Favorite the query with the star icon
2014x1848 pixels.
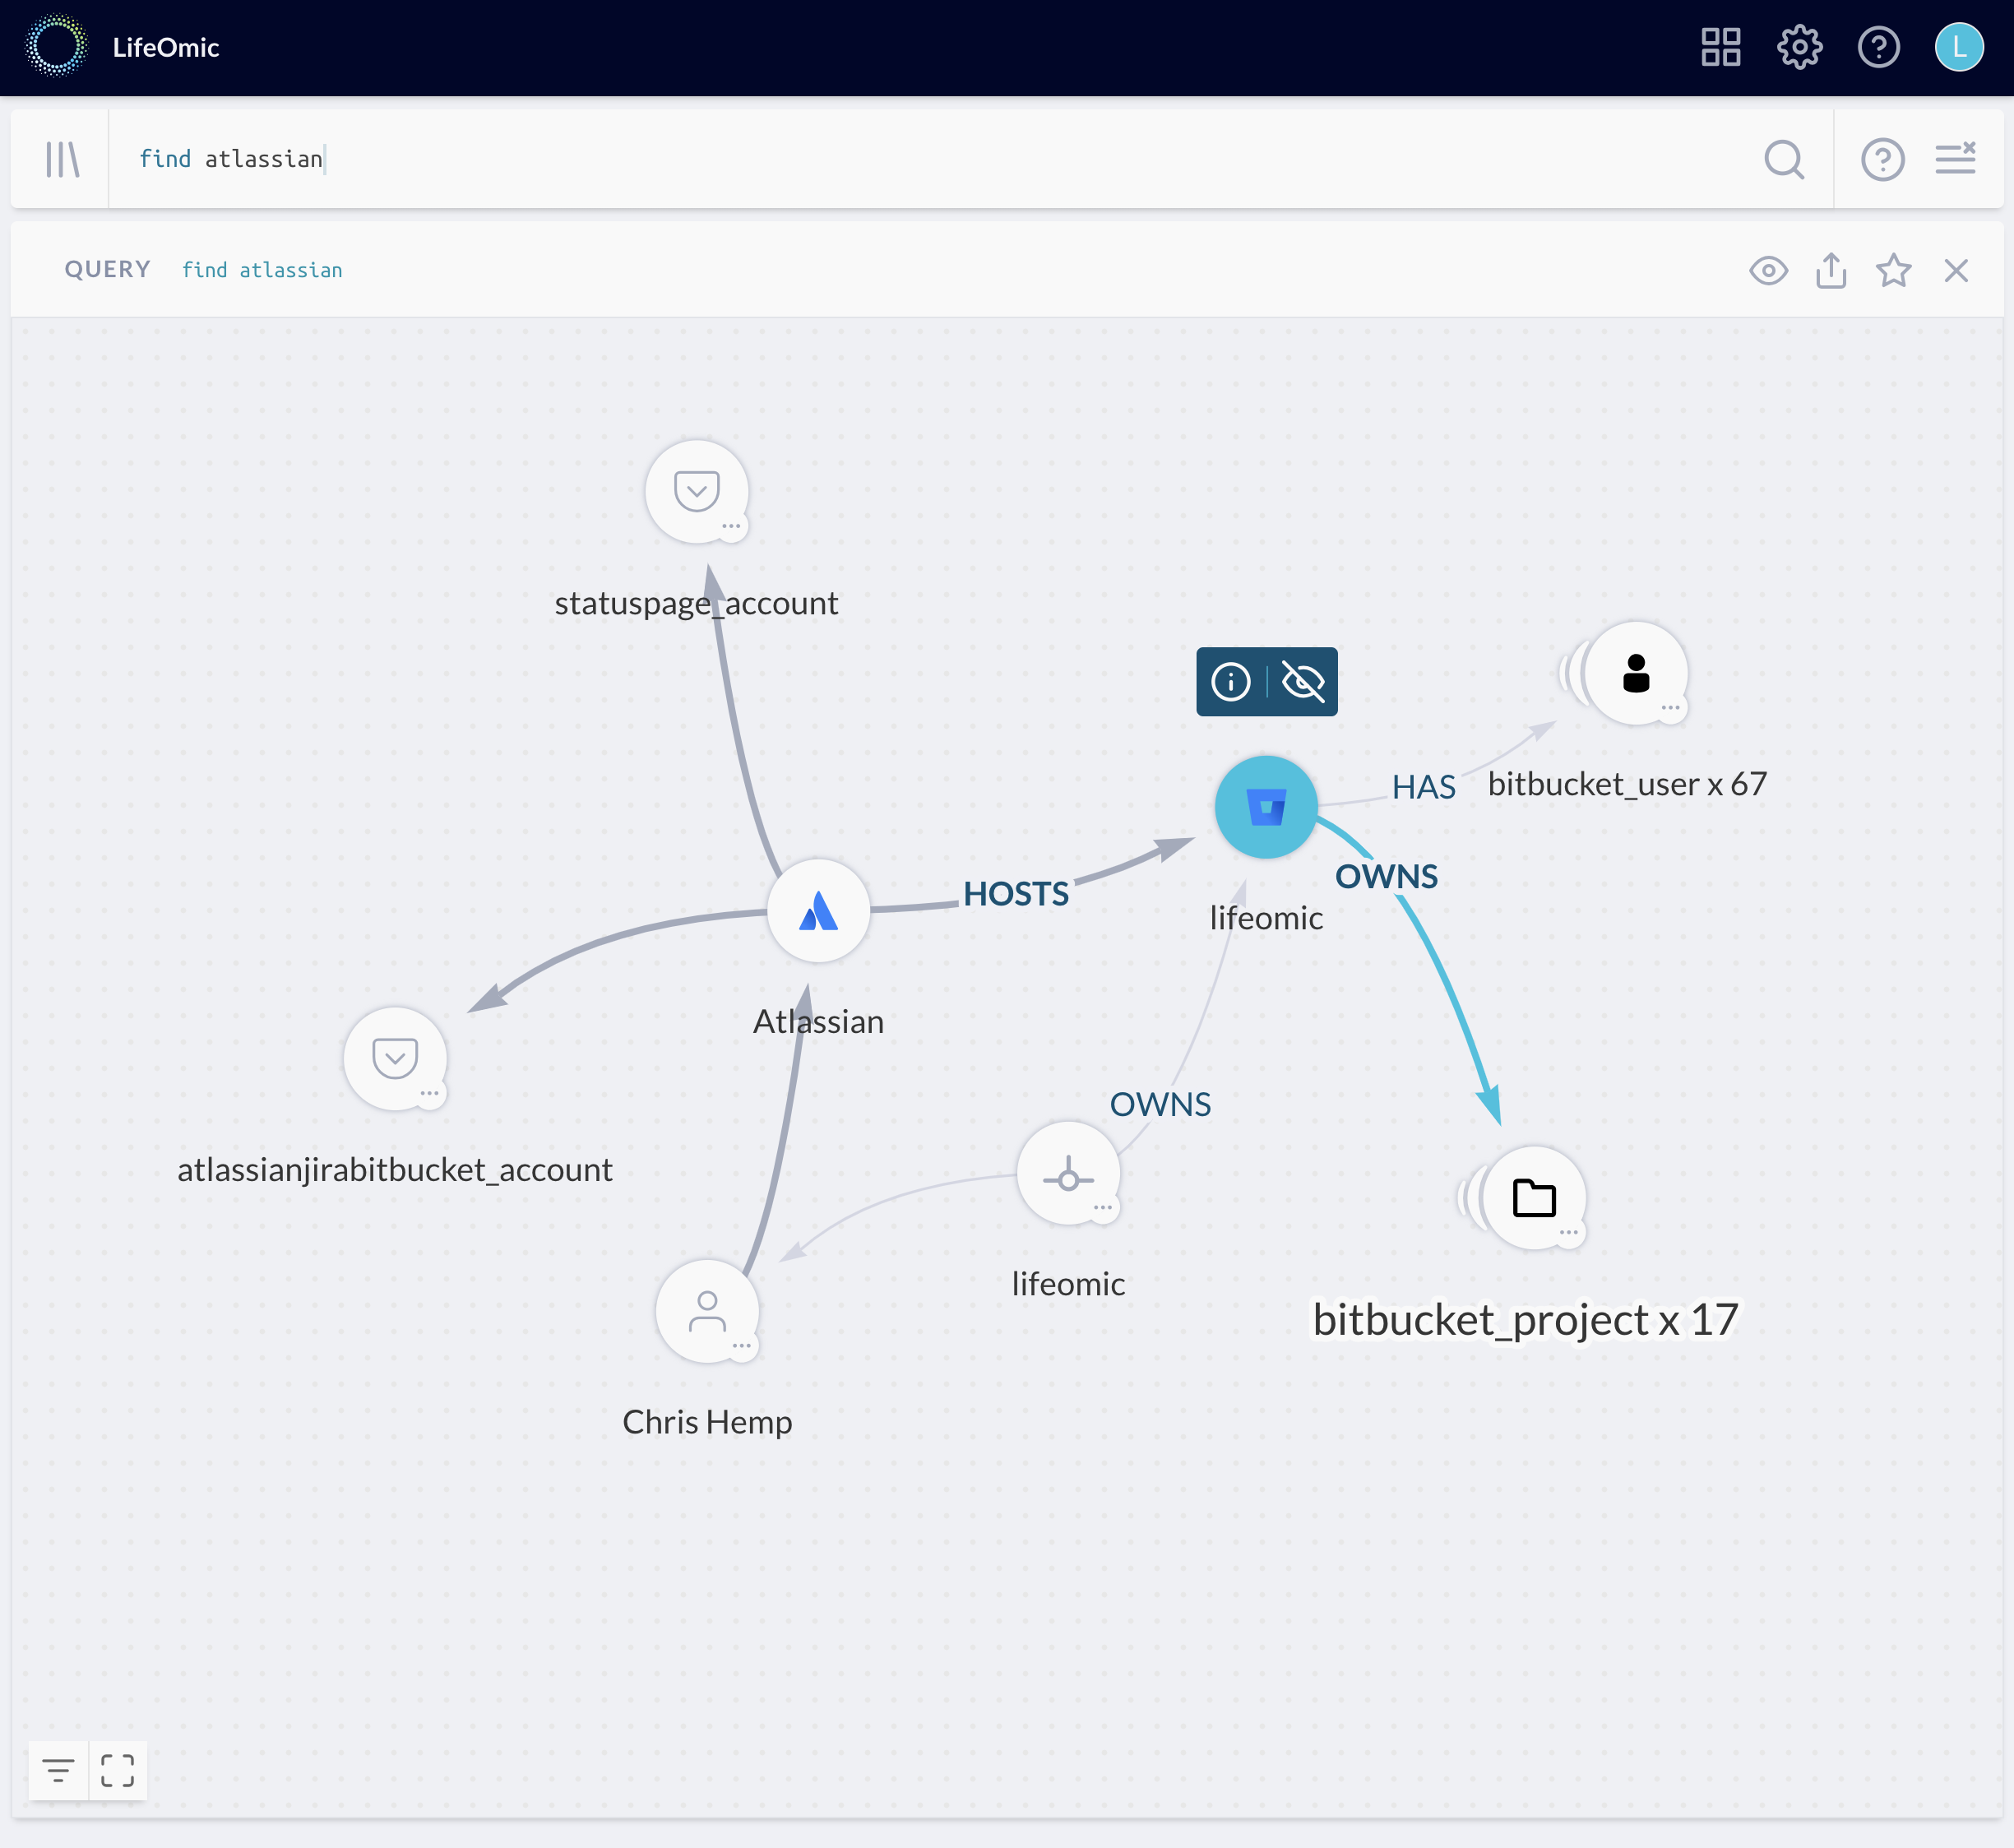[x=1893, y=270]
